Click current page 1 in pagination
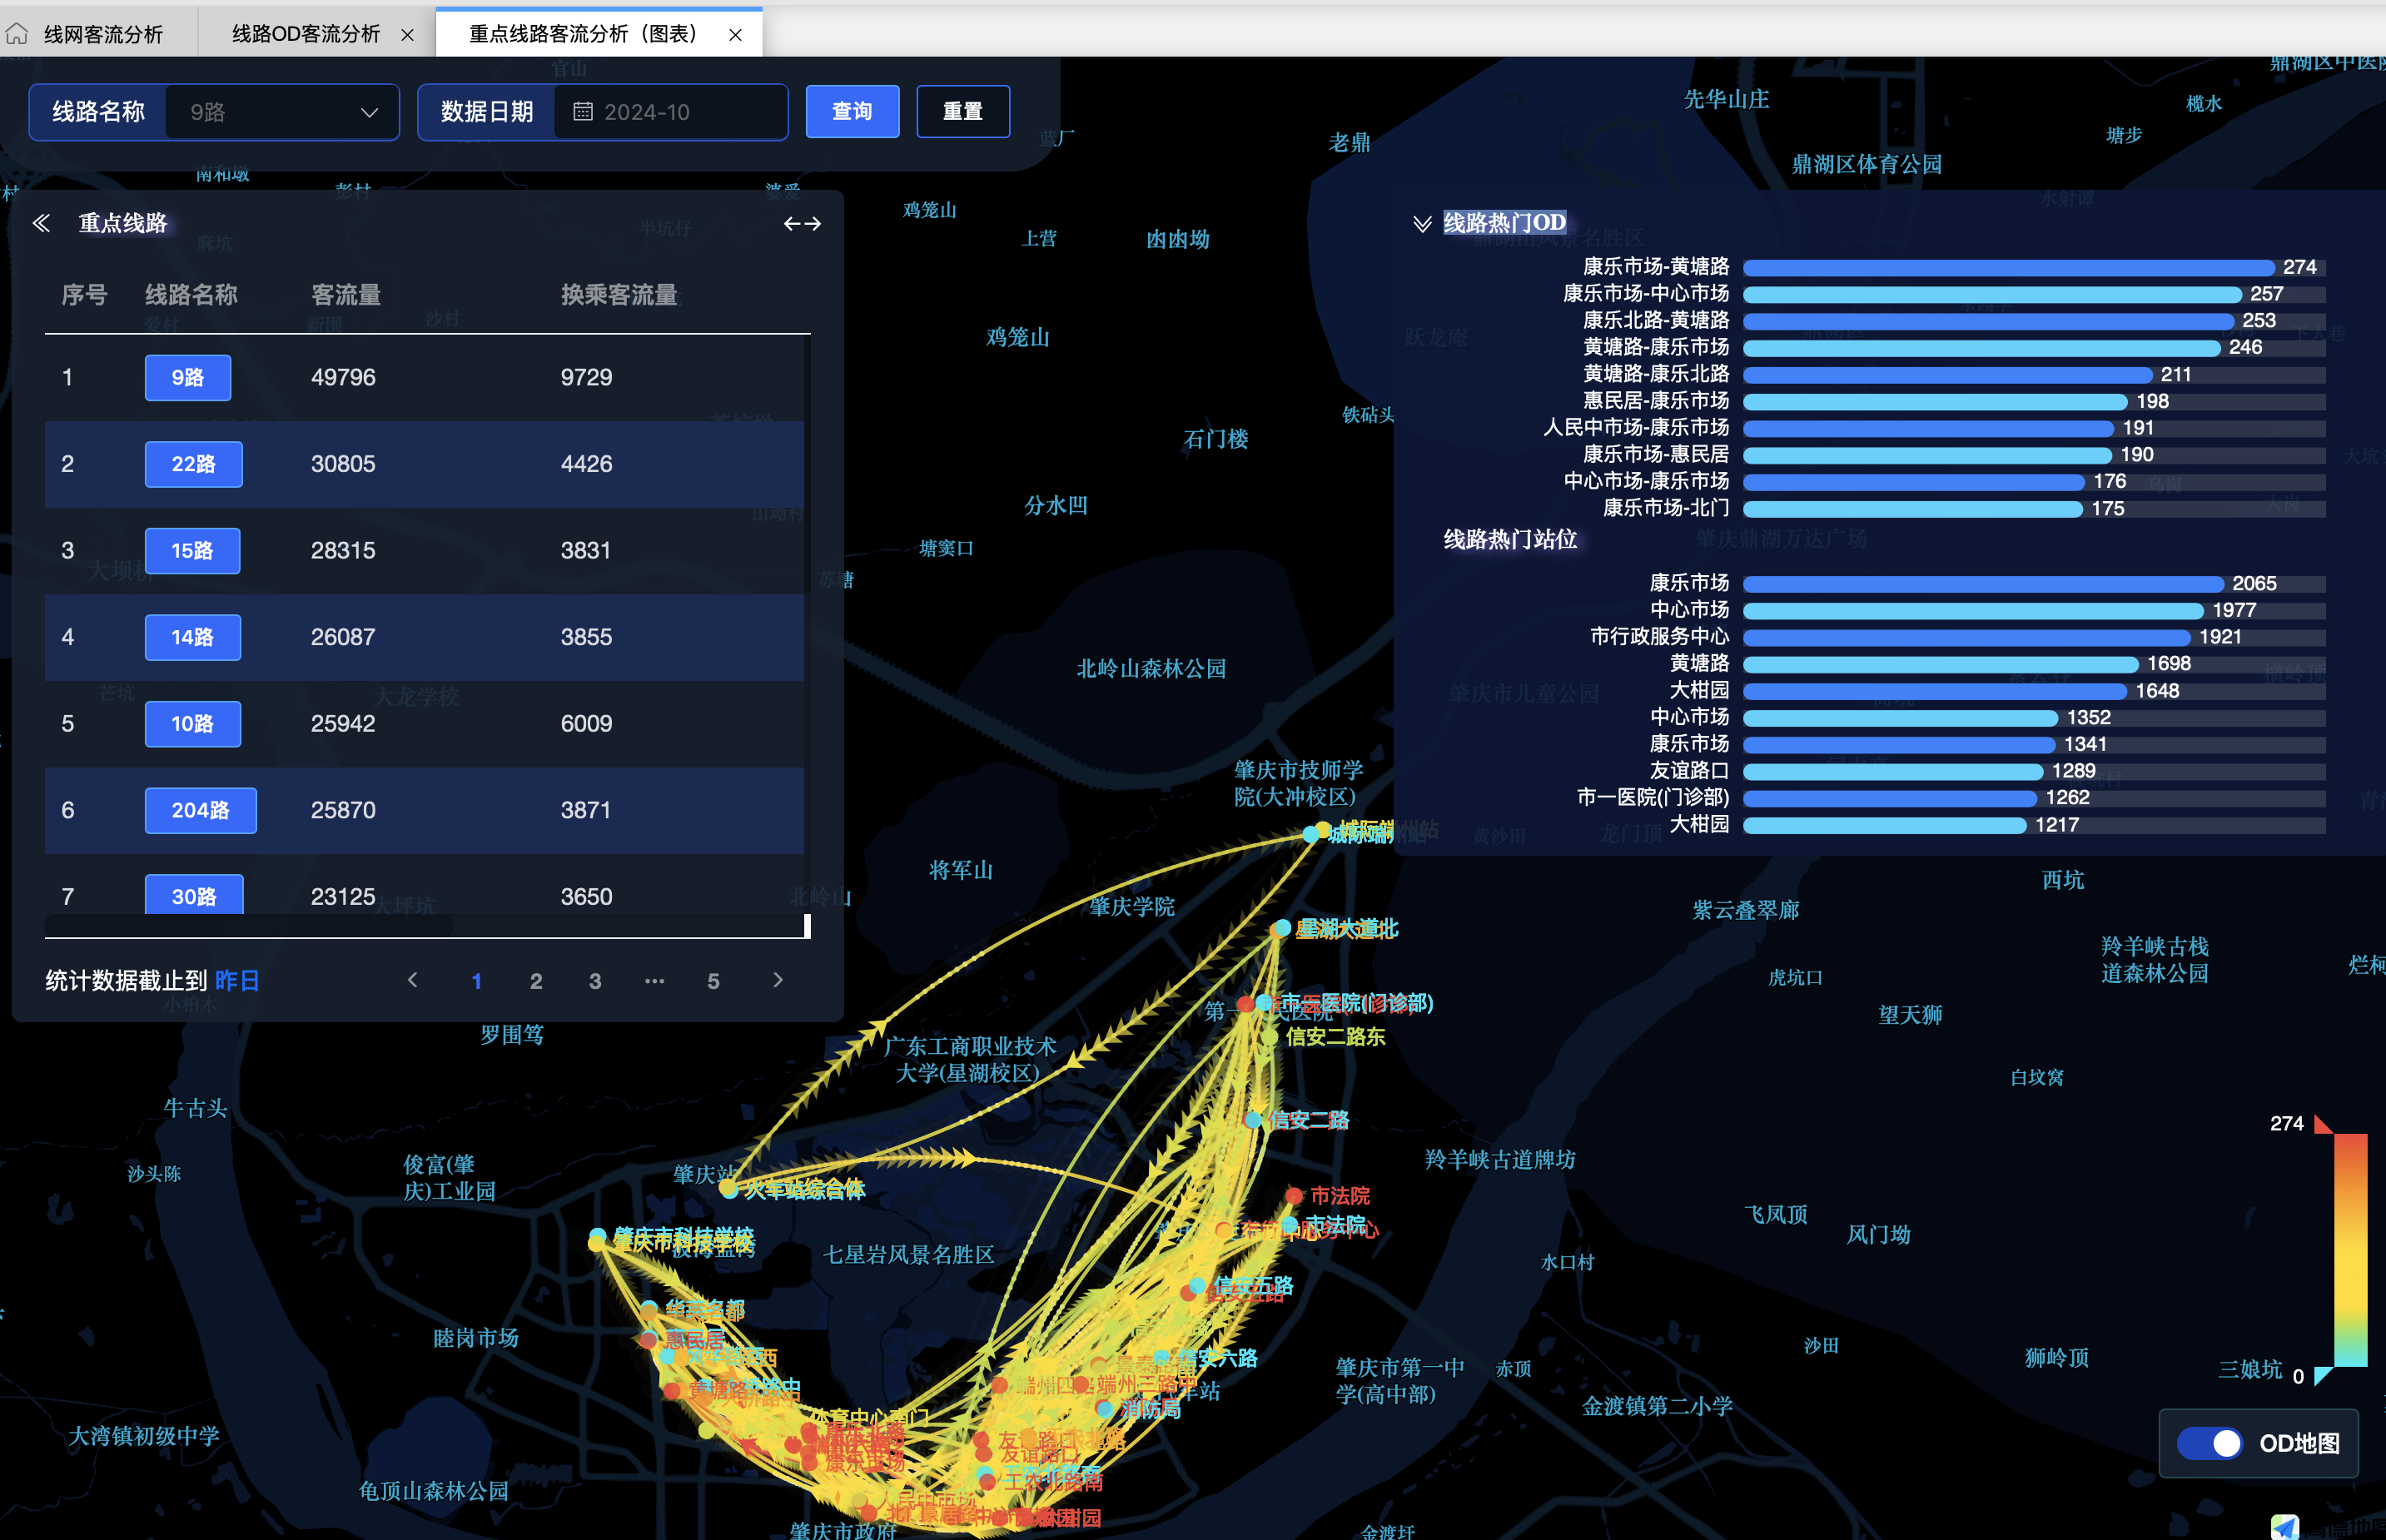The image size is (2386, 1540). (477, 981)
